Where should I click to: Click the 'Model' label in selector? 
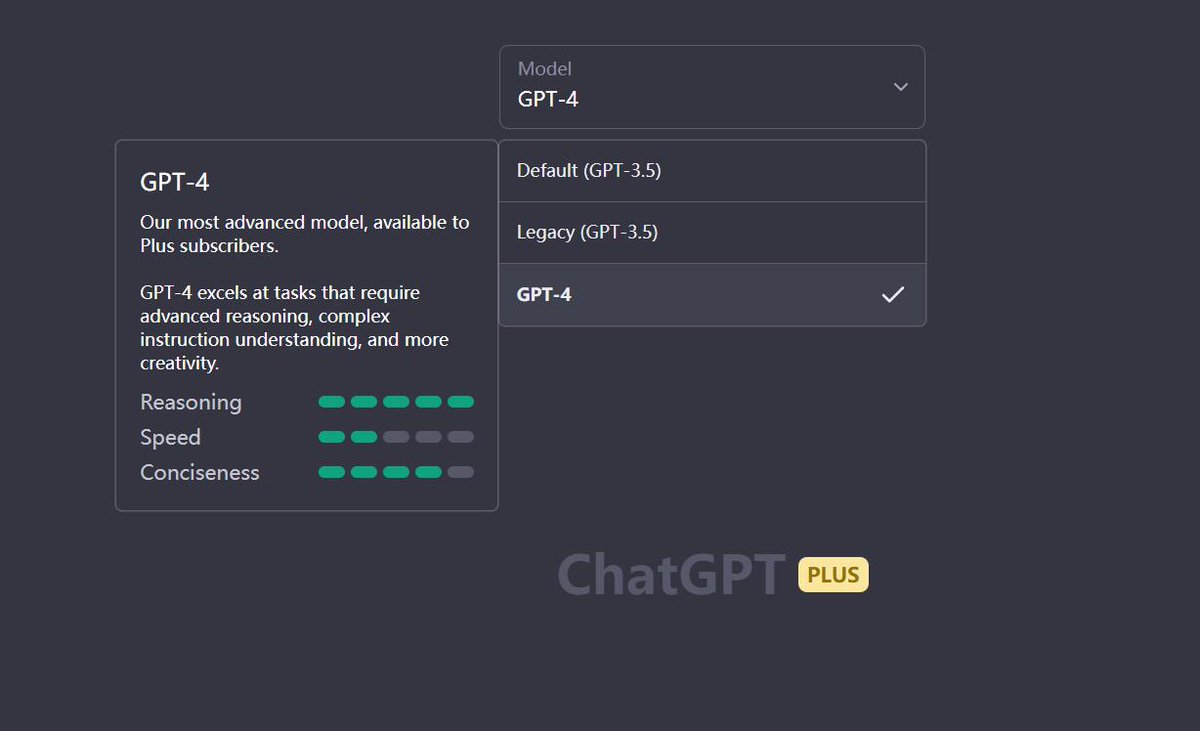tap(545, 69)
